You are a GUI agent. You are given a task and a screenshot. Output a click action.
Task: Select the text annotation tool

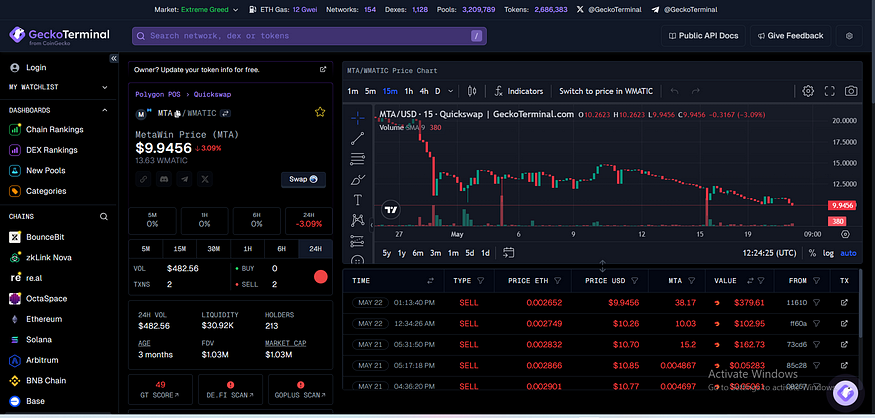(x=358, y=200)
